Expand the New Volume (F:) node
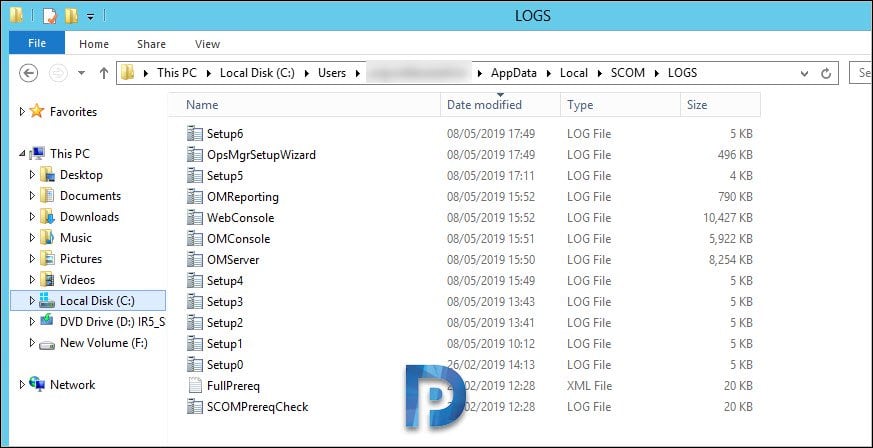Image resolution: width=873 pixels, height=448 pixels. [x=32, y=343]
